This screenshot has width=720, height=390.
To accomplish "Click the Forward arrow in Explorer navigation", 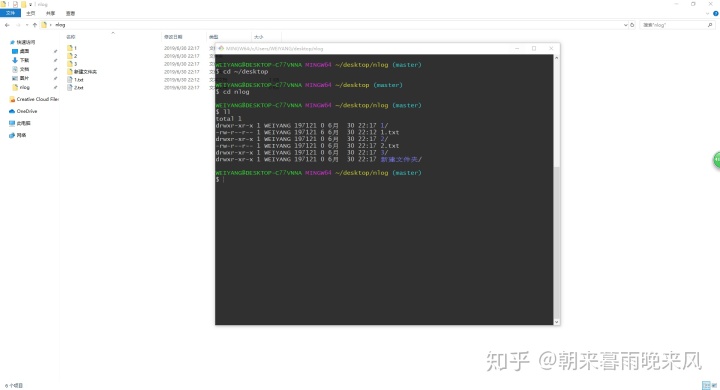I will pyautogui.click(x=18, y=25).
